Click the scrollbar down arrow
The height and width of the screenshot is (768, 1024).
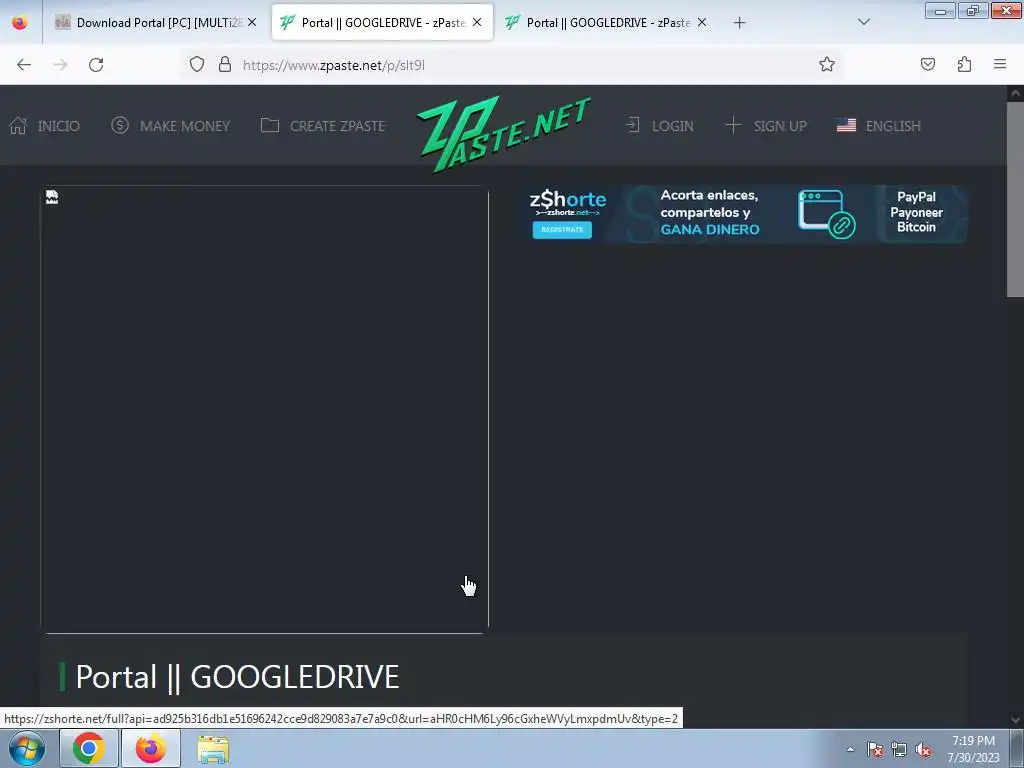point(1015,720)
